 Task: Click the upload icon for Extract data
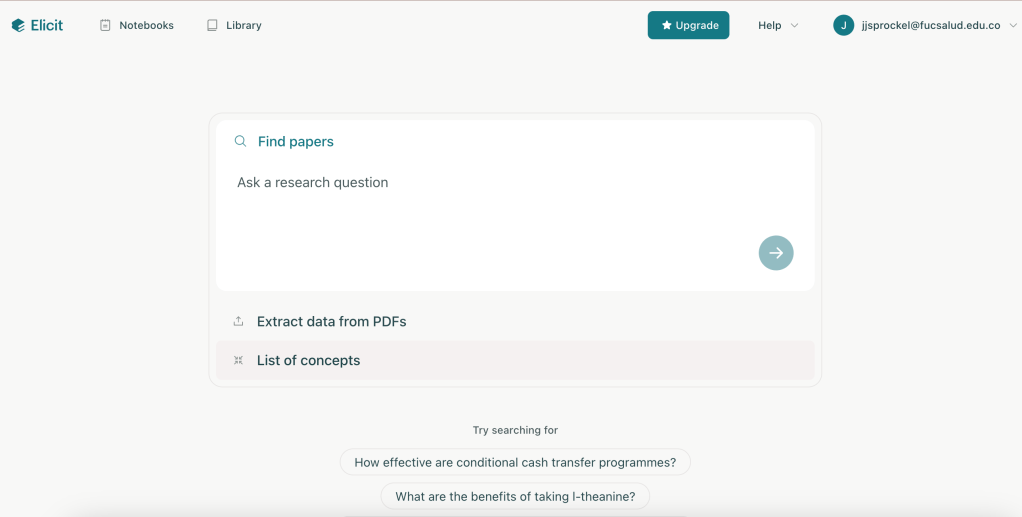pos(238,322)
